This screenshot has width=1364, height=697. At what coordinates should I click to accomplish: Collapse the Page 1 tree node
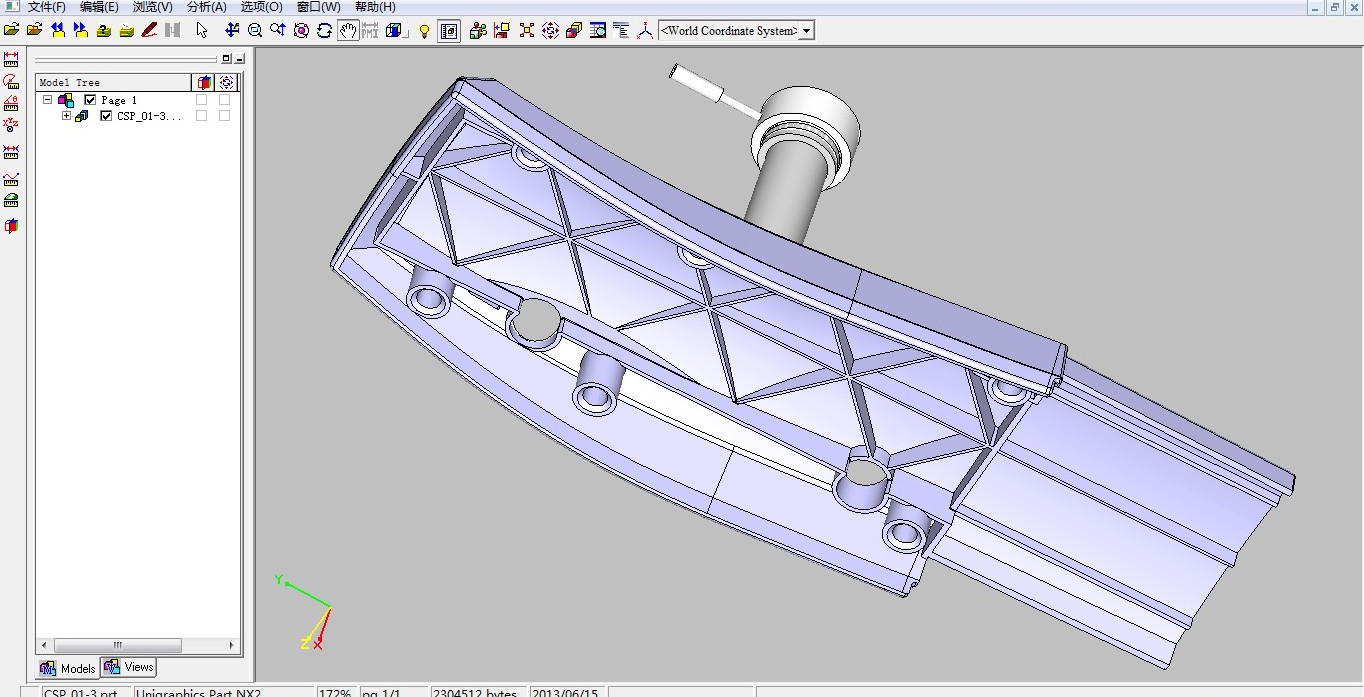[x=47, y=100]
